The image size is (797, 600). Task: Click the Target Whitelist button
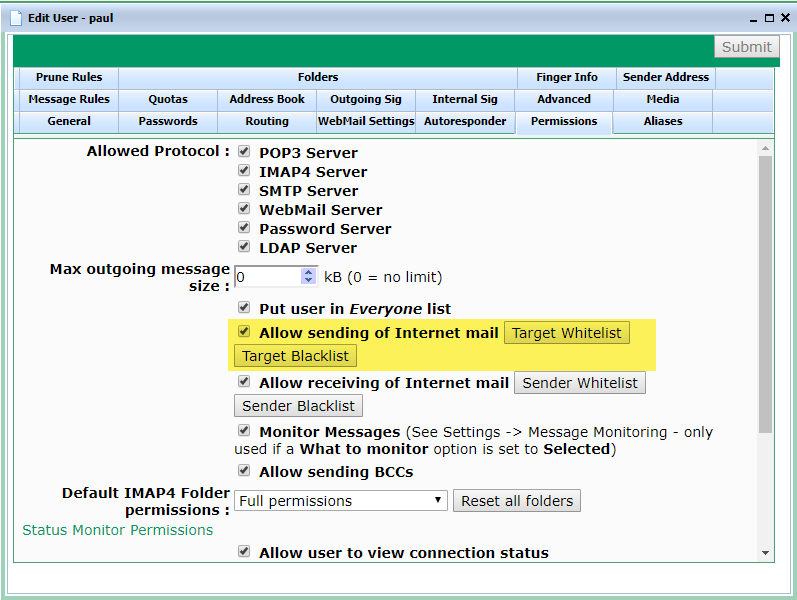tap(567, 333)
